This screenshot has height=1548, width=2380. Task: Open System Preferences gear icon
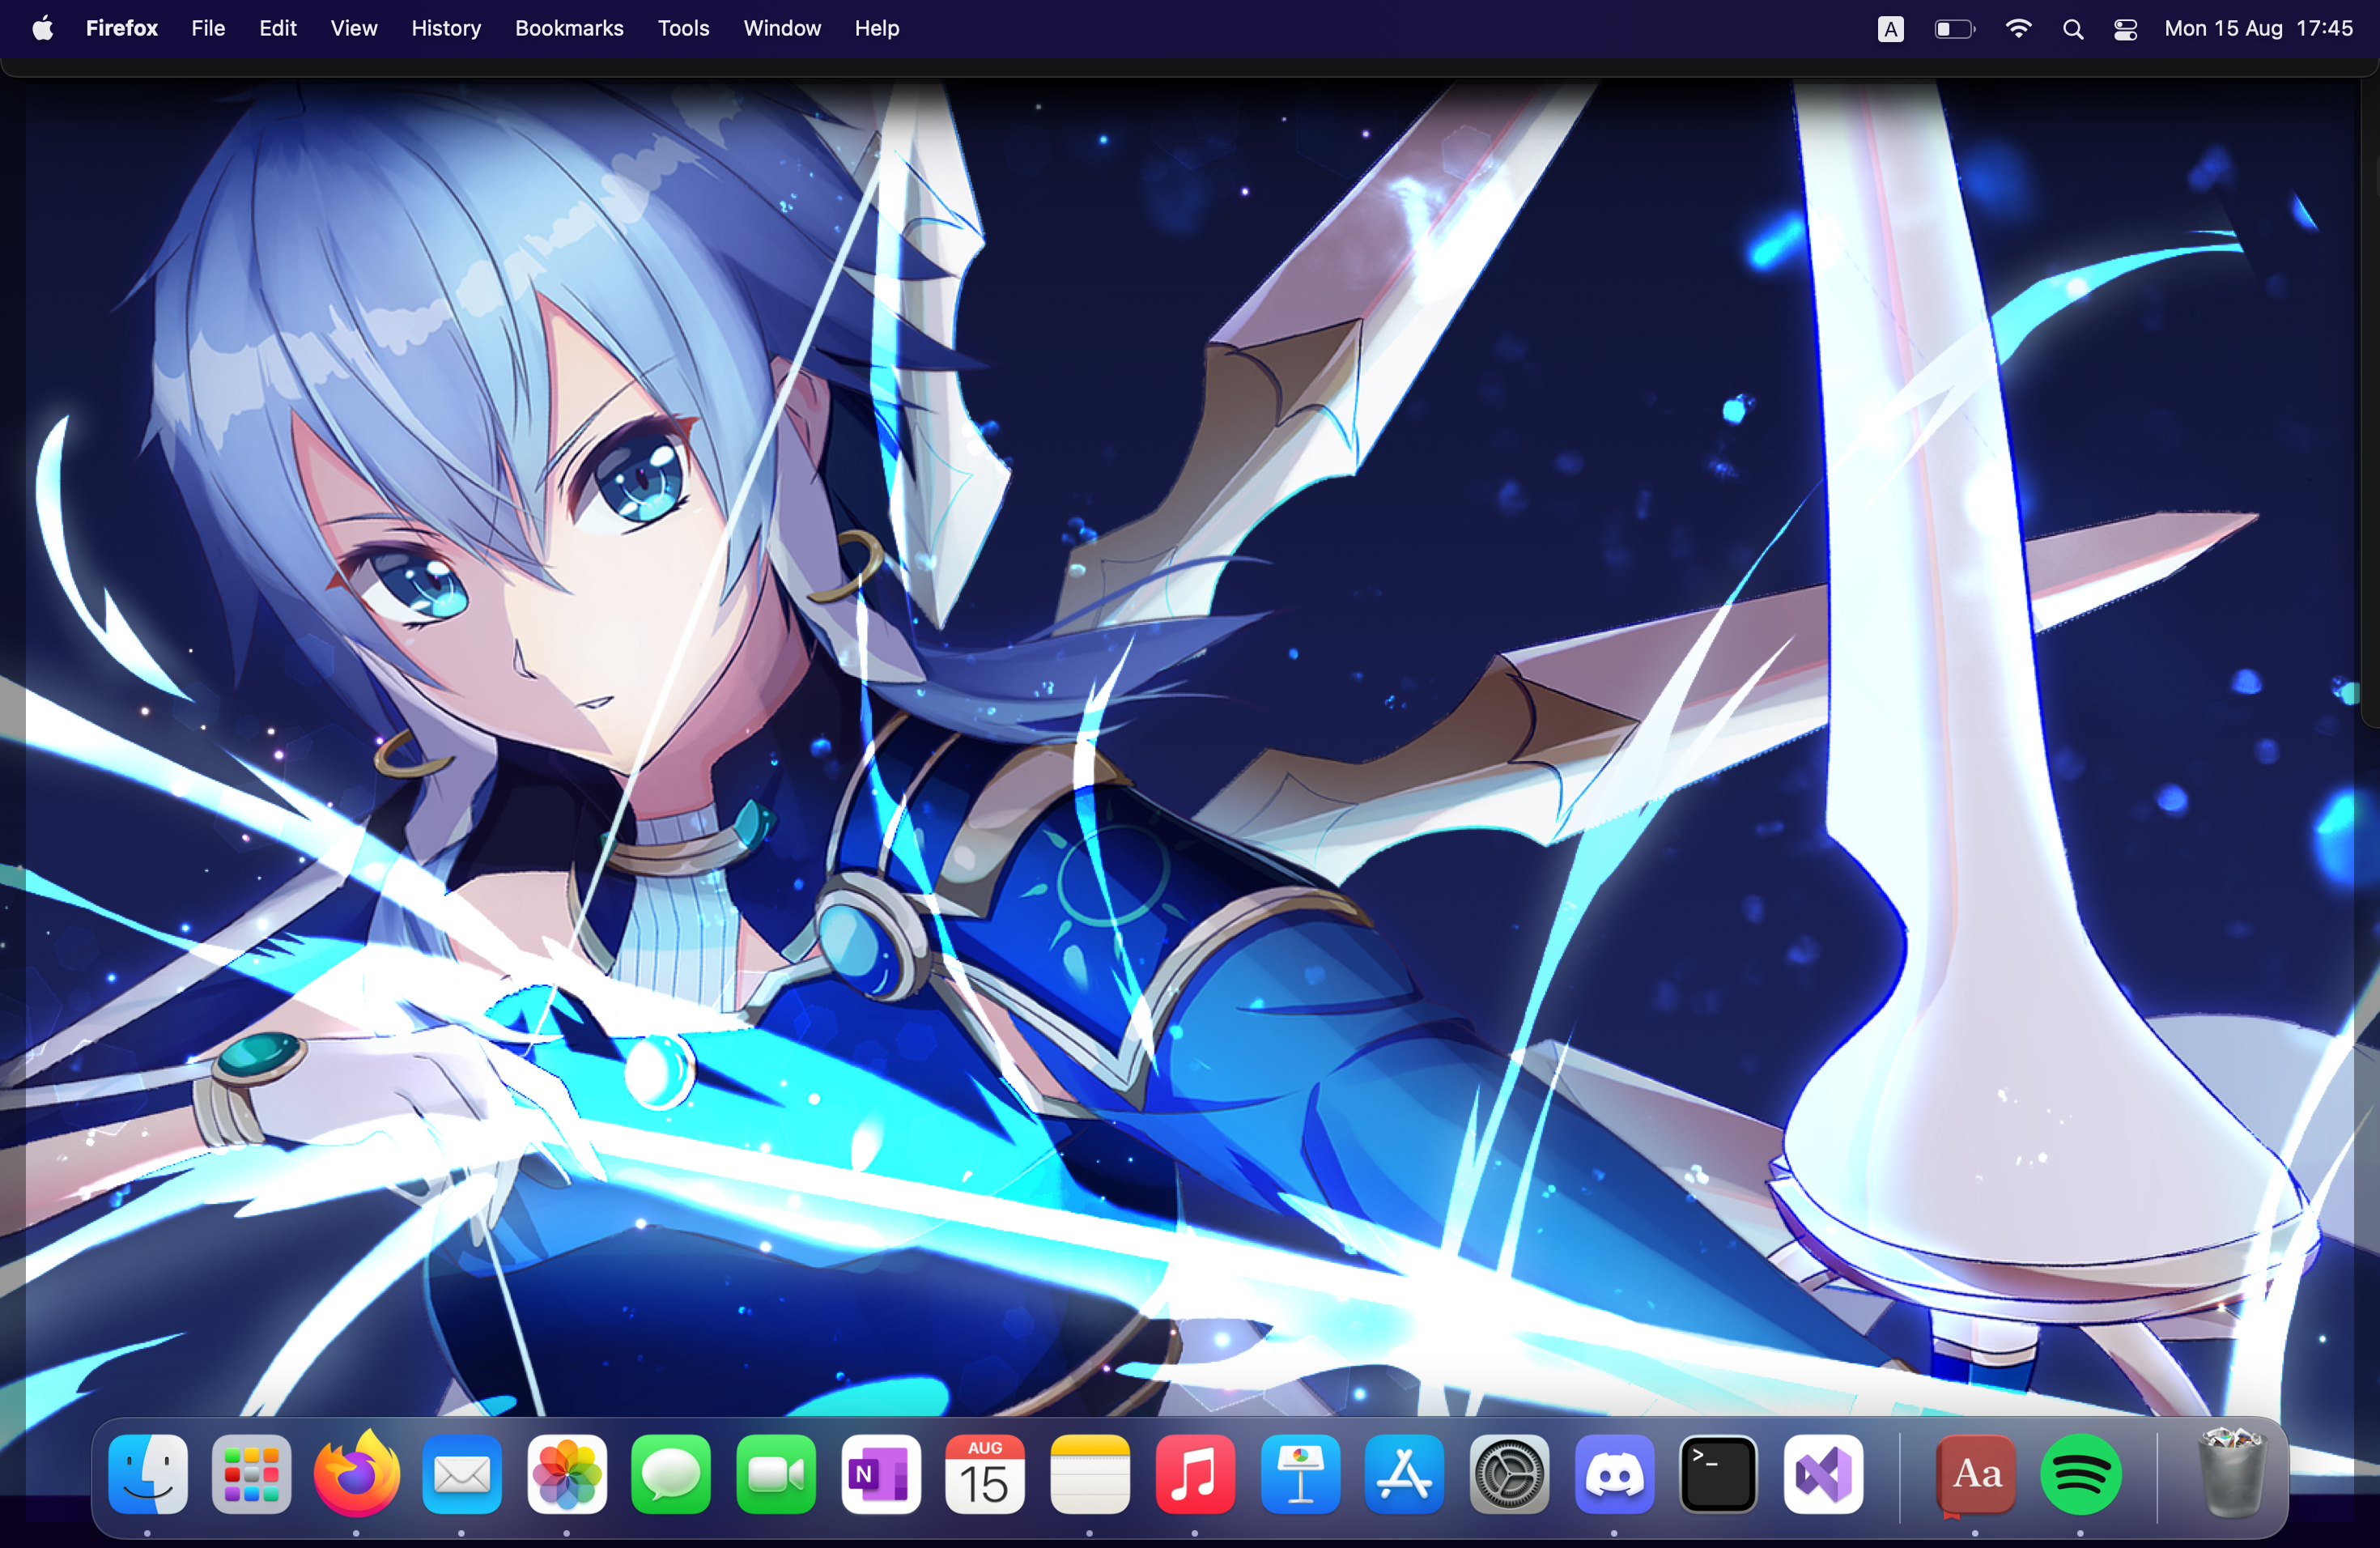coord(1509,1474)
